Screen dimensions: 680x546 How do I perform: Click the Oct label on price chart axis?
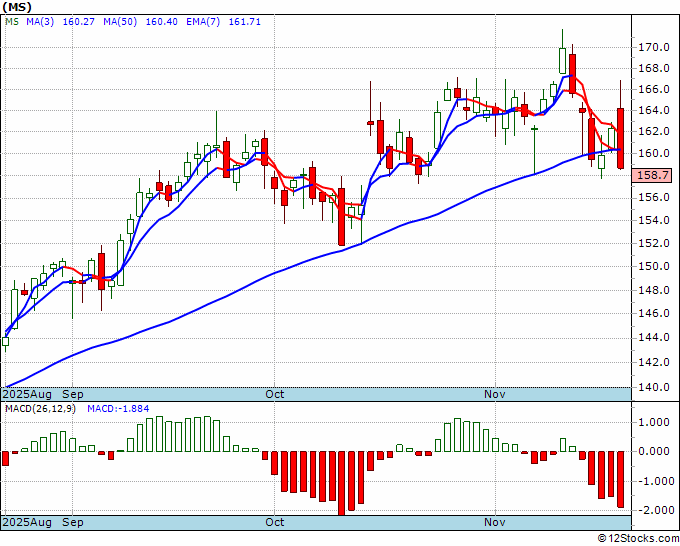275,394
